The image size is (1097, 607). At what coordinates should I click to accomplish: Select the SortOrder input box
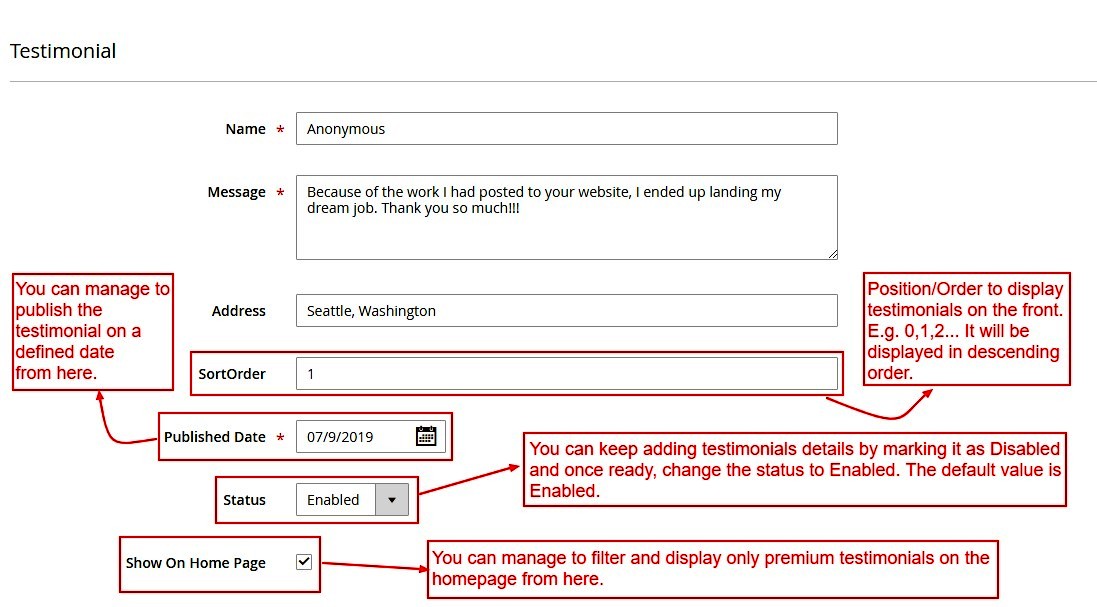pyautogui.click(x=566, y=374)
